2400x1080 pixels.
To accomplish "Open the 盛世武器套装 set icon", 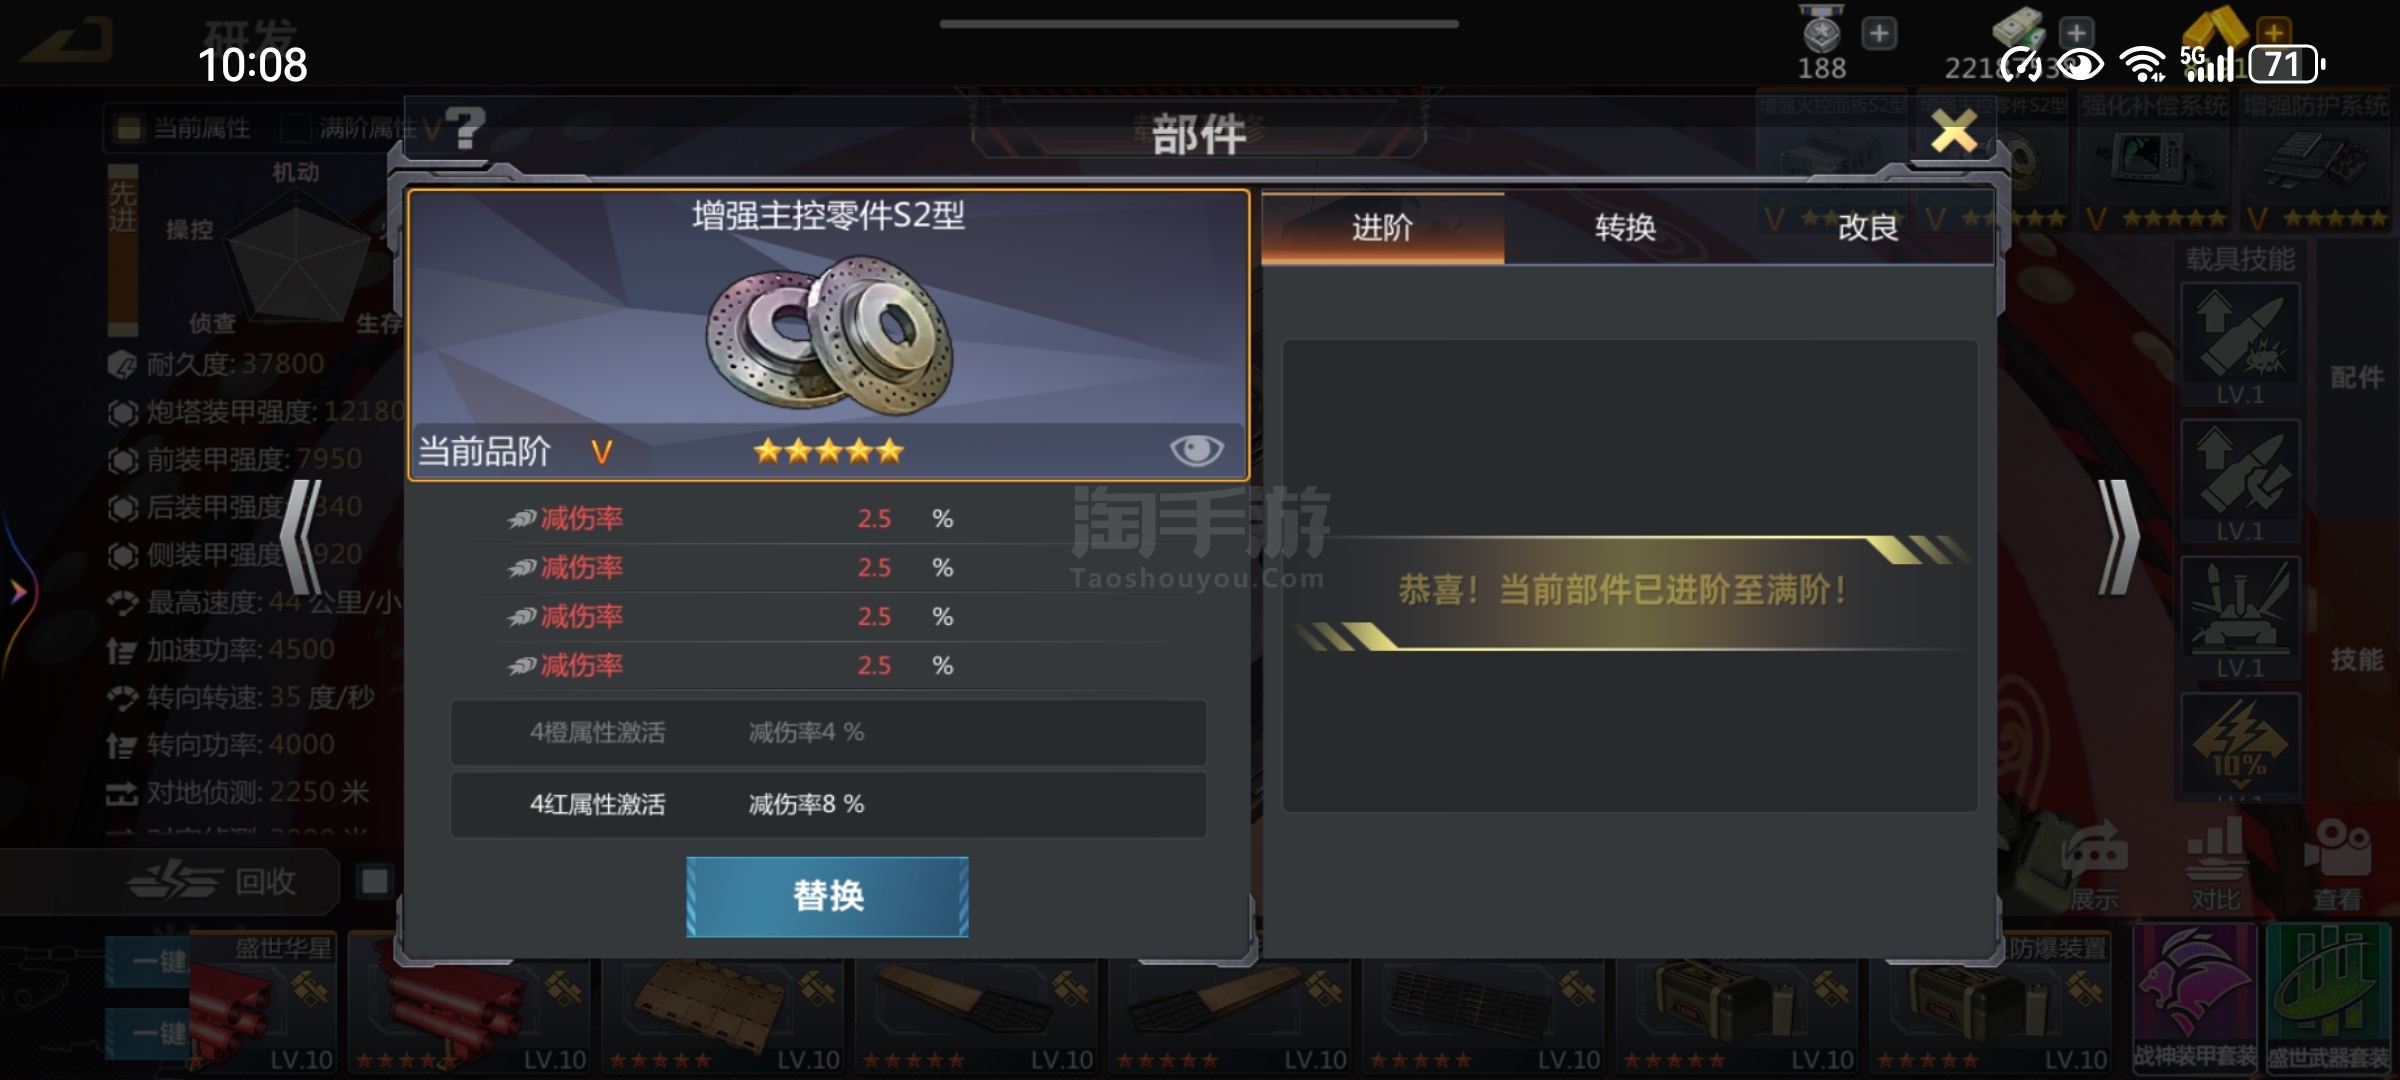I will click(x=2328, y=997).
